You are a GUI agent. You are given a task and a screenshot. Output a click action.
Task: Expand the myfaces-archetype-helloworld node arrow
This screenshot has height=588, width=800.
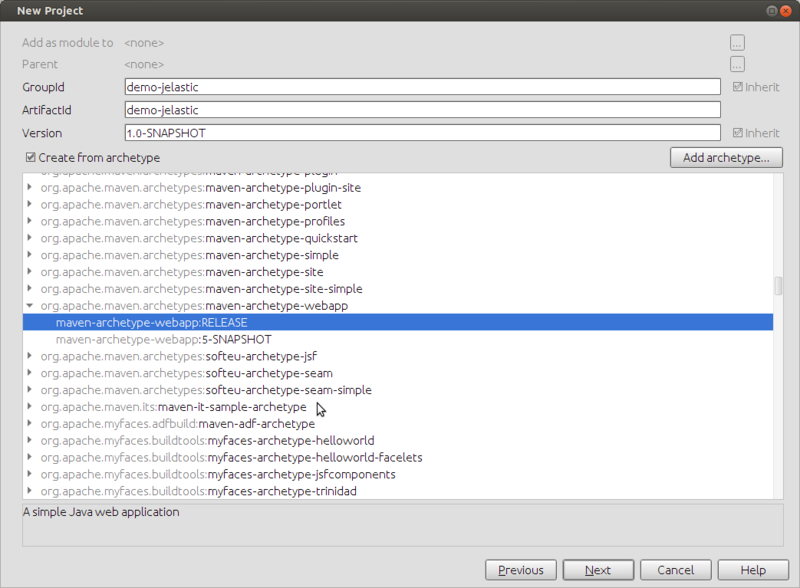click(x=30, y=440)
